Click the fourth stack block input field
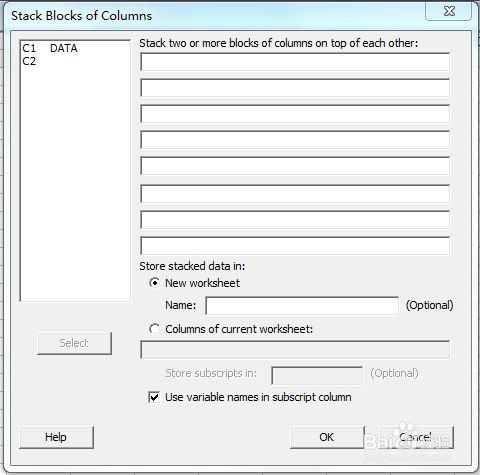This screenshot has height=475, width=480. click(x=295, y=140)
